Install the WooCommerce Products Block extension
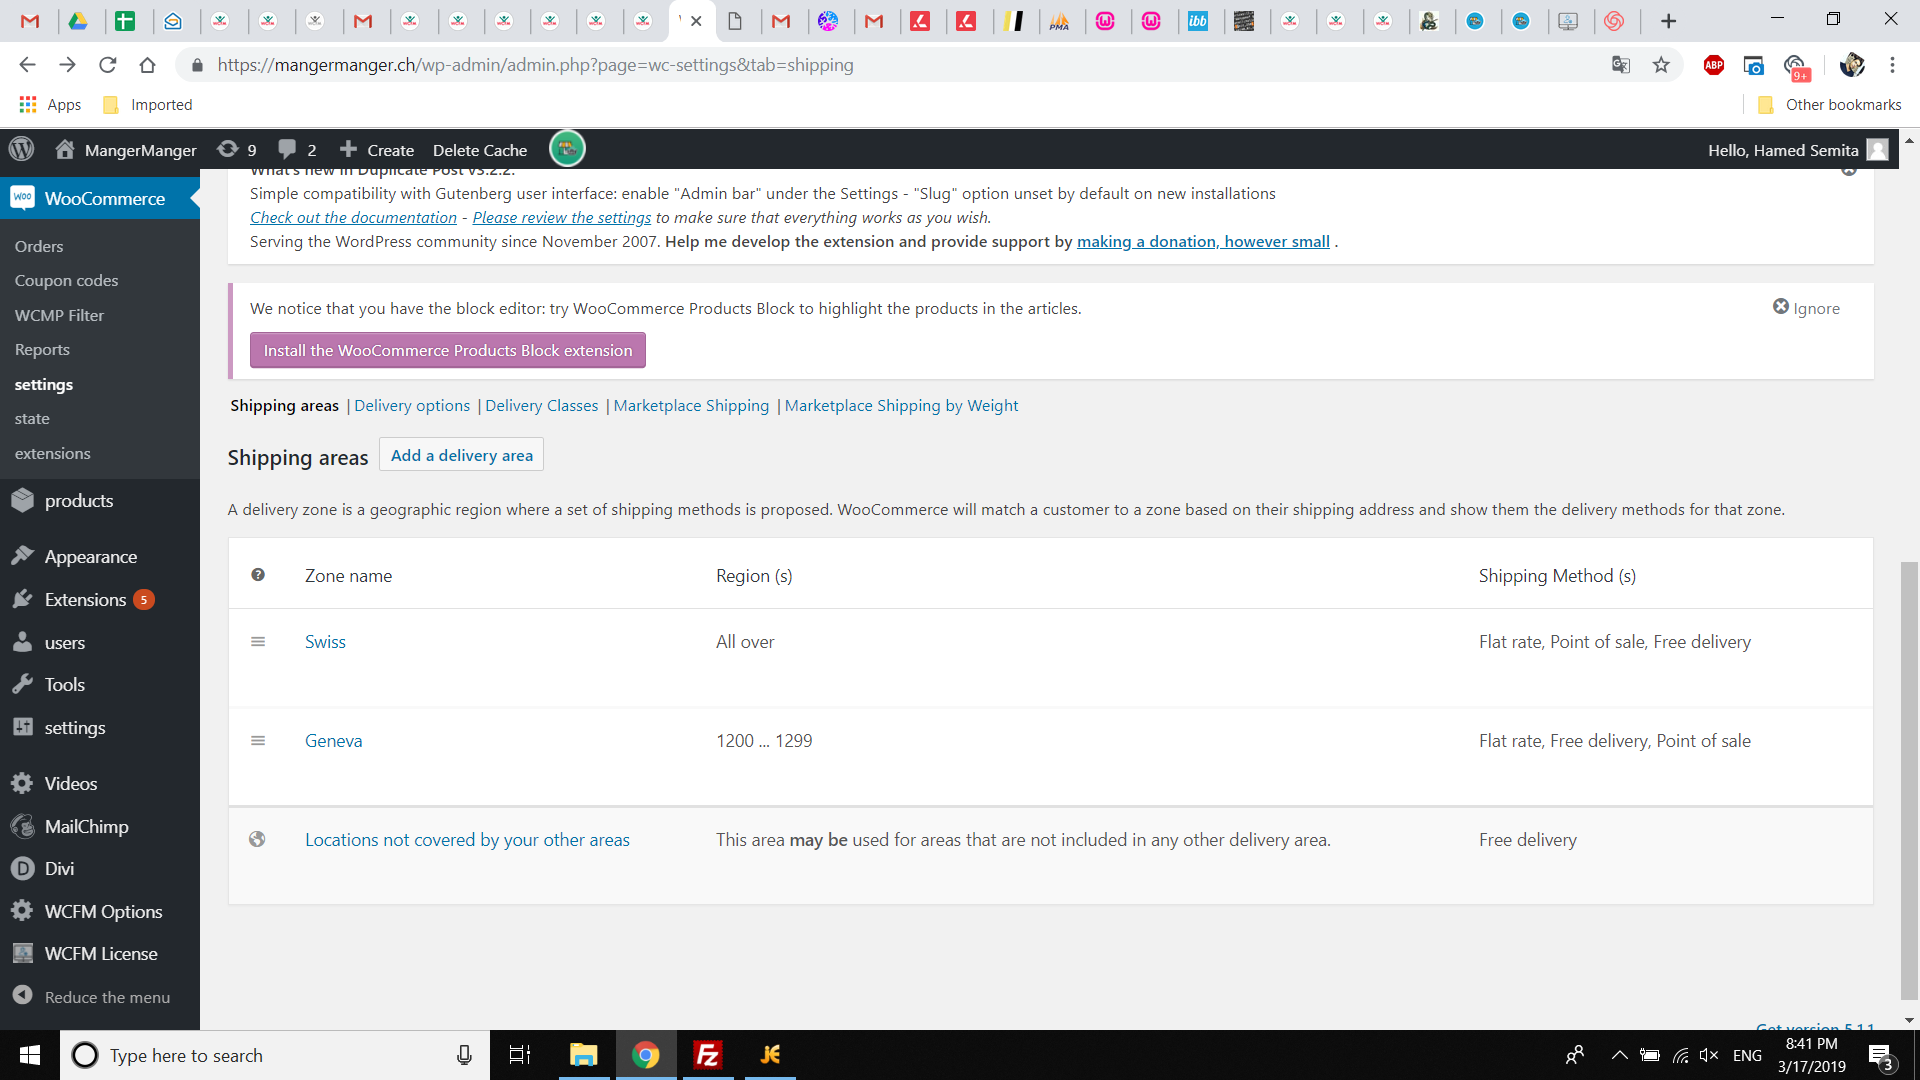Image resolution: width=1920 pixels, height=1080 pixels. pyautogui.click(x=448, y=351)
